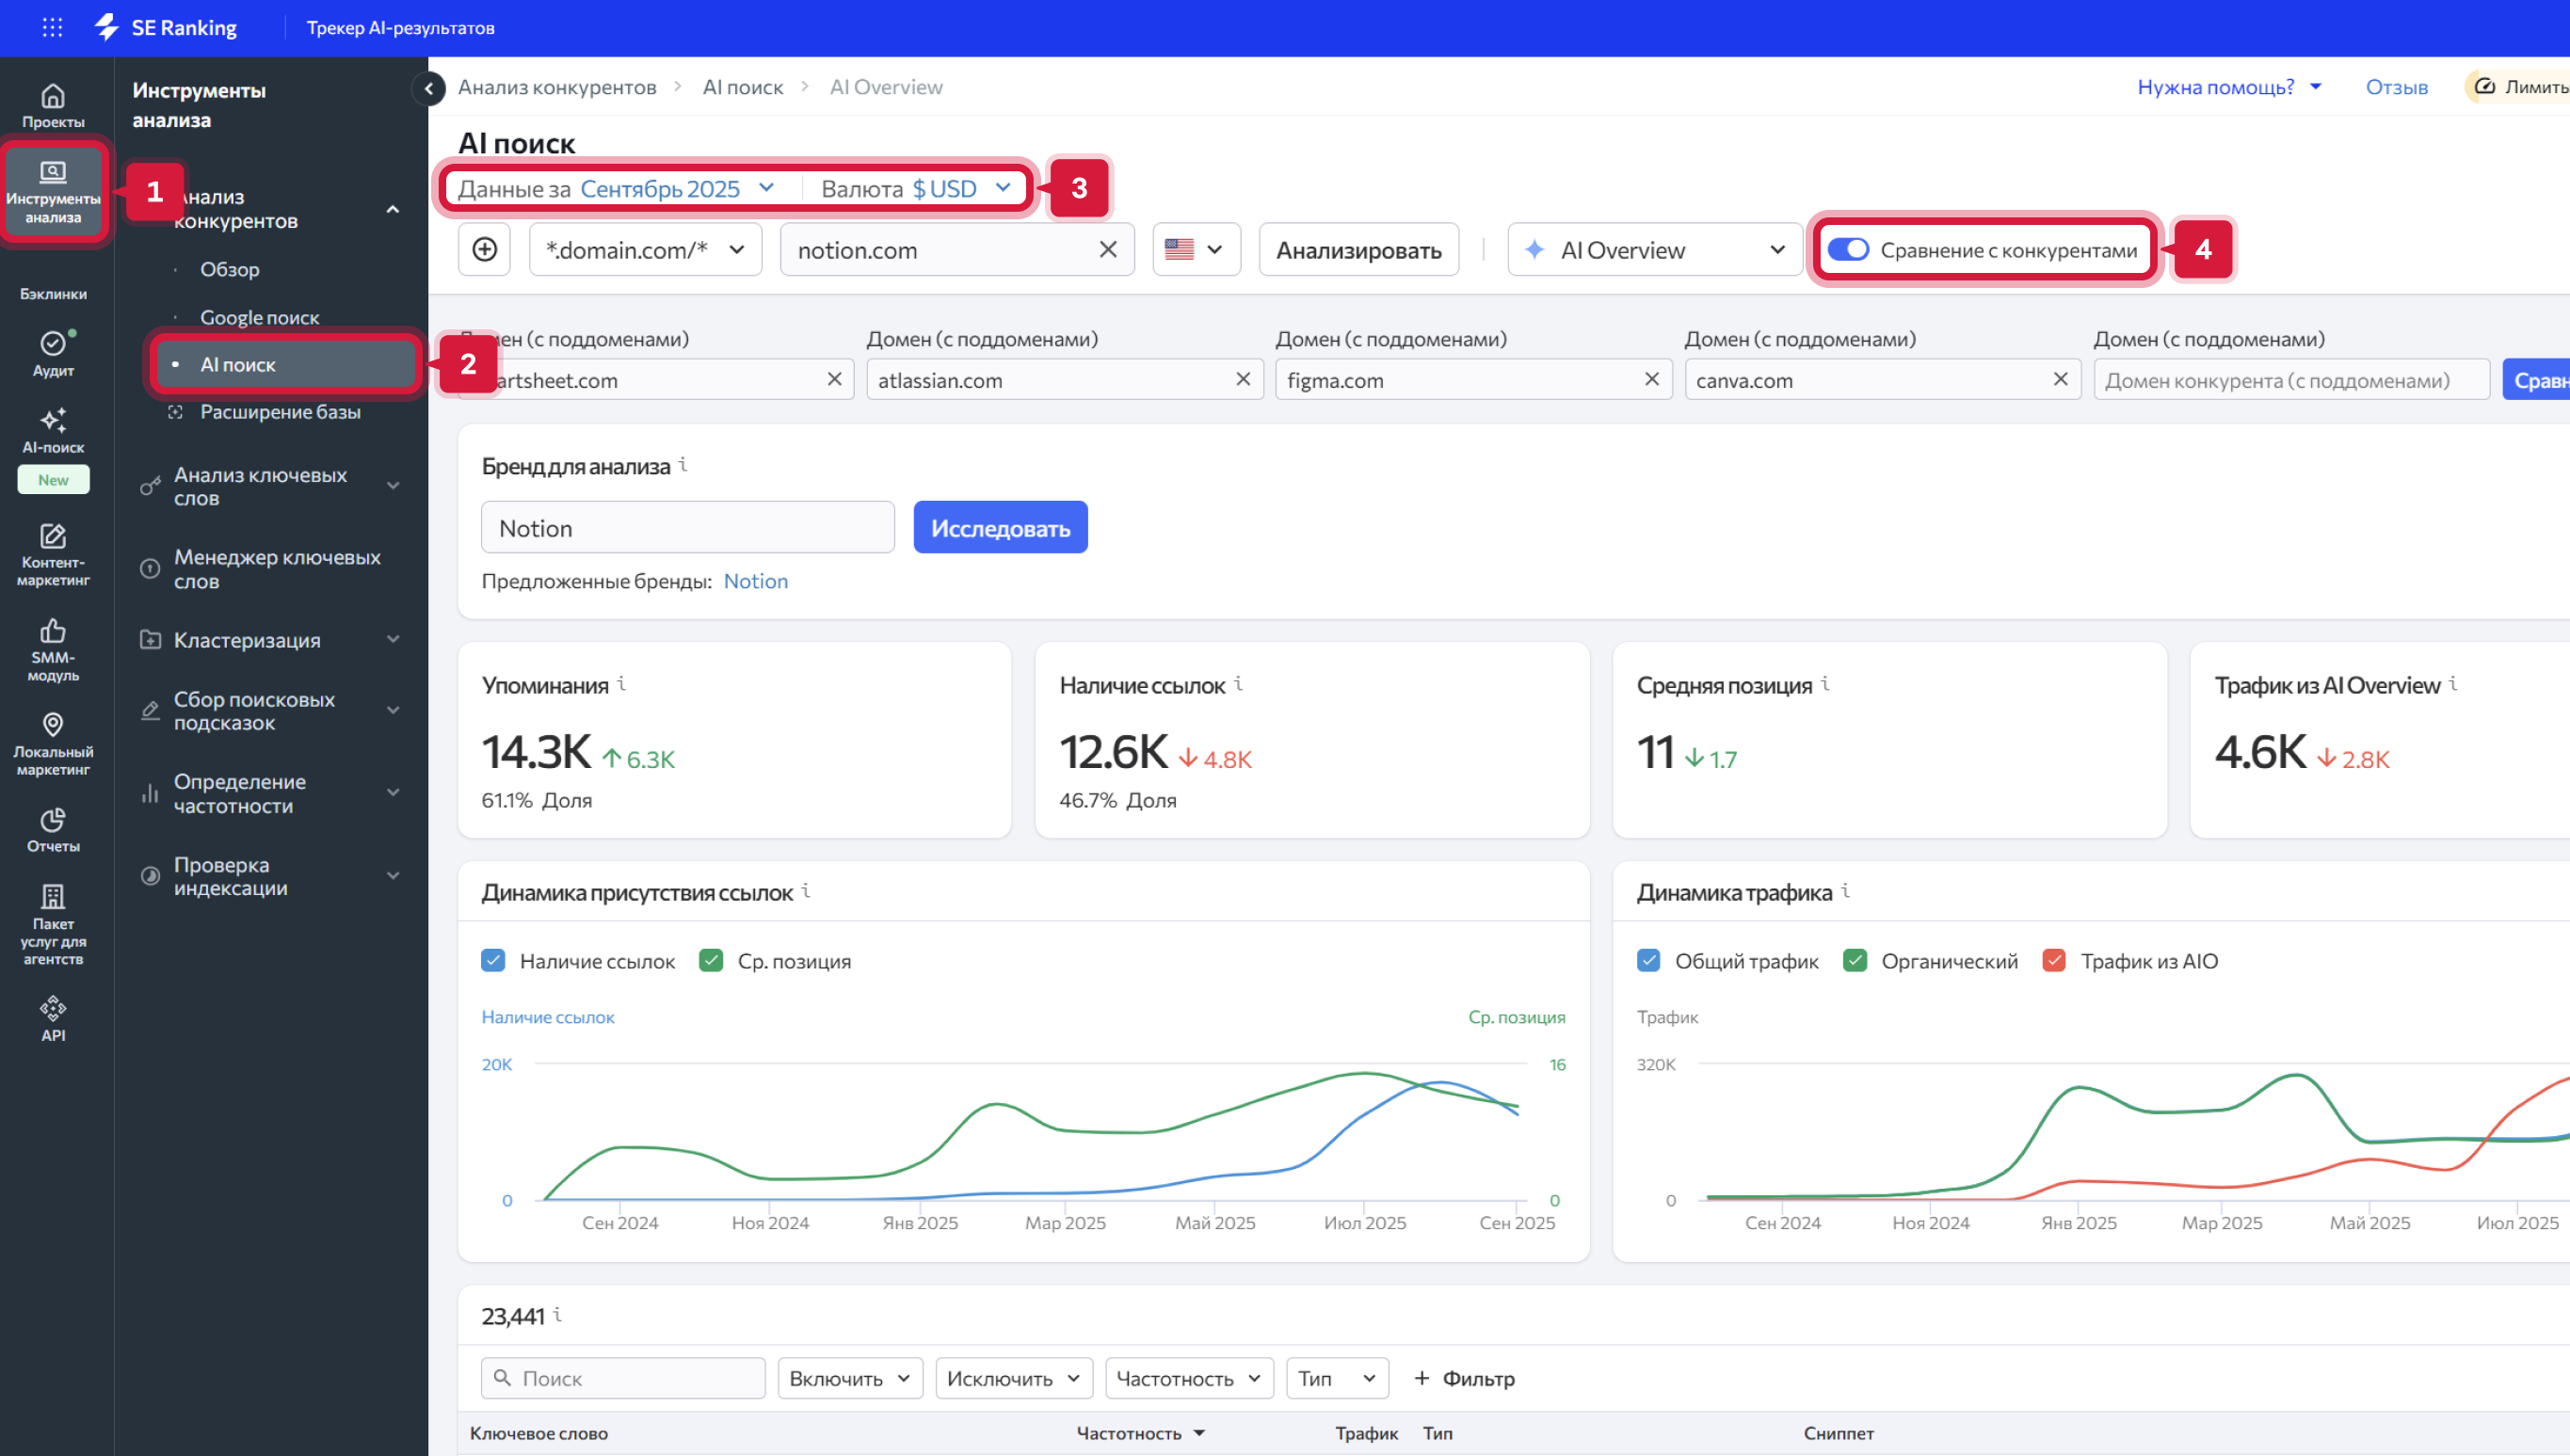Click the keyword Поиск input field

(x=624, y=1378)
